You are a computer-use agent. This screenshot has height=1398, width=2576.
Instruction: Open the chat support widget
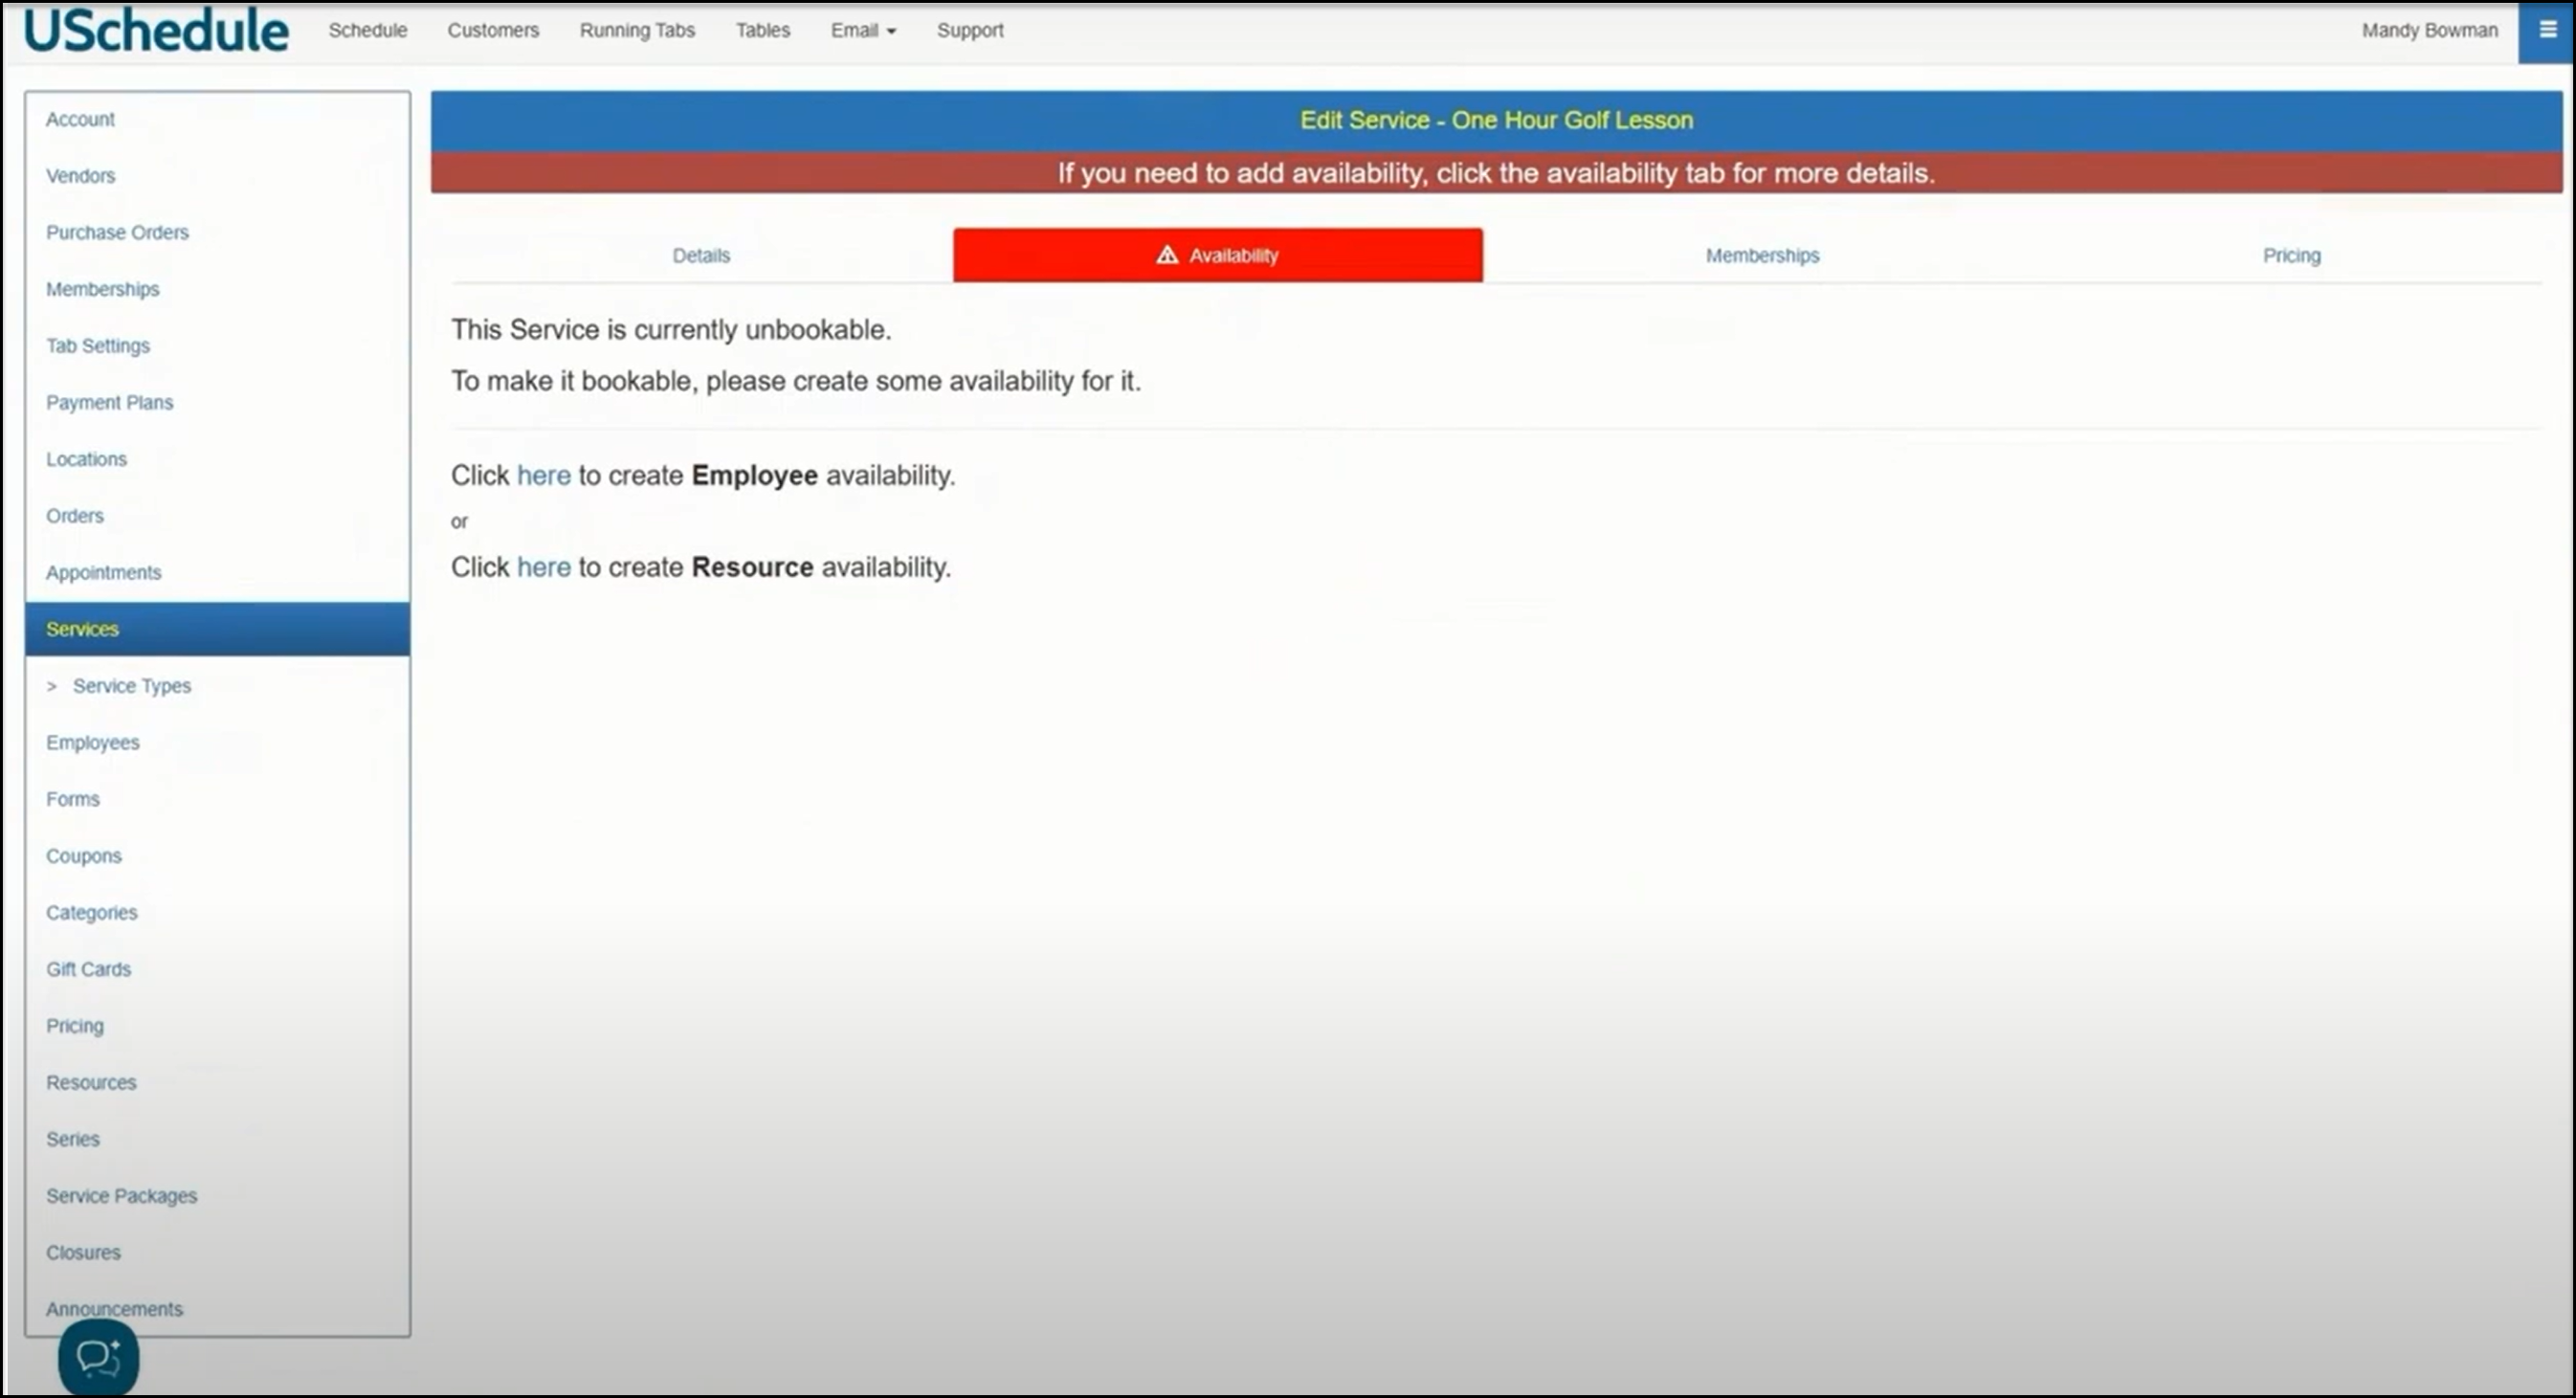tap(98, 1357)
